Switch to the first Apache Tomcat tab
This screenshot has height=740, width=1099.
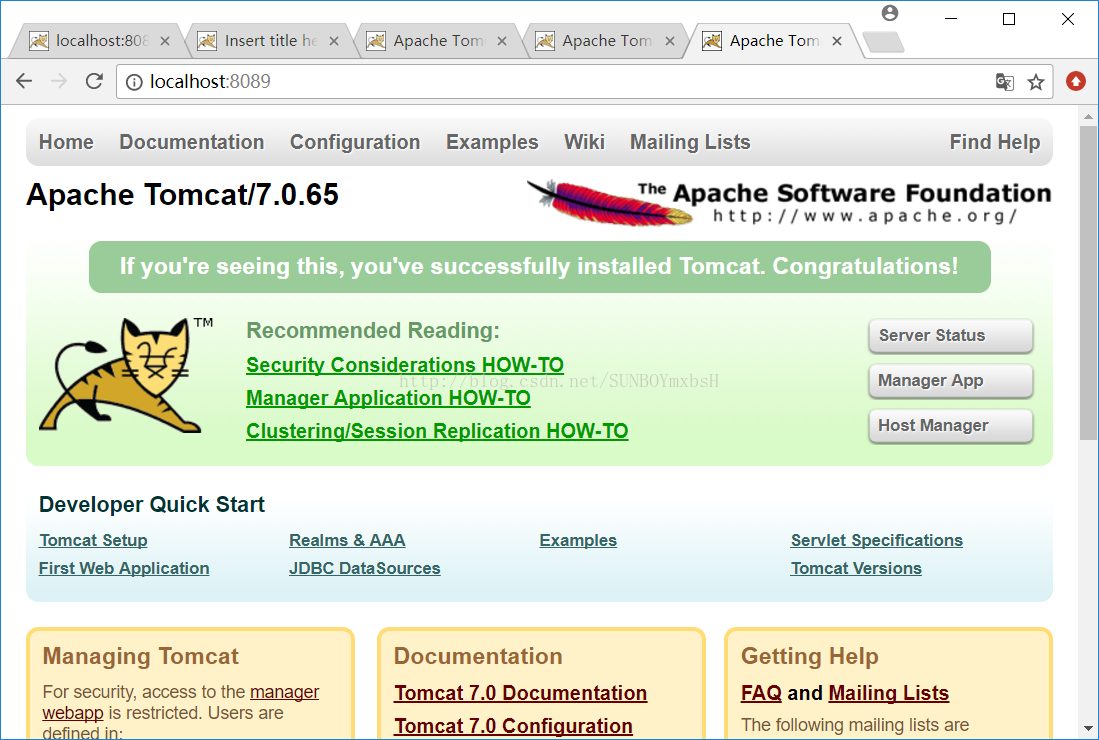(x=435, y=41)
